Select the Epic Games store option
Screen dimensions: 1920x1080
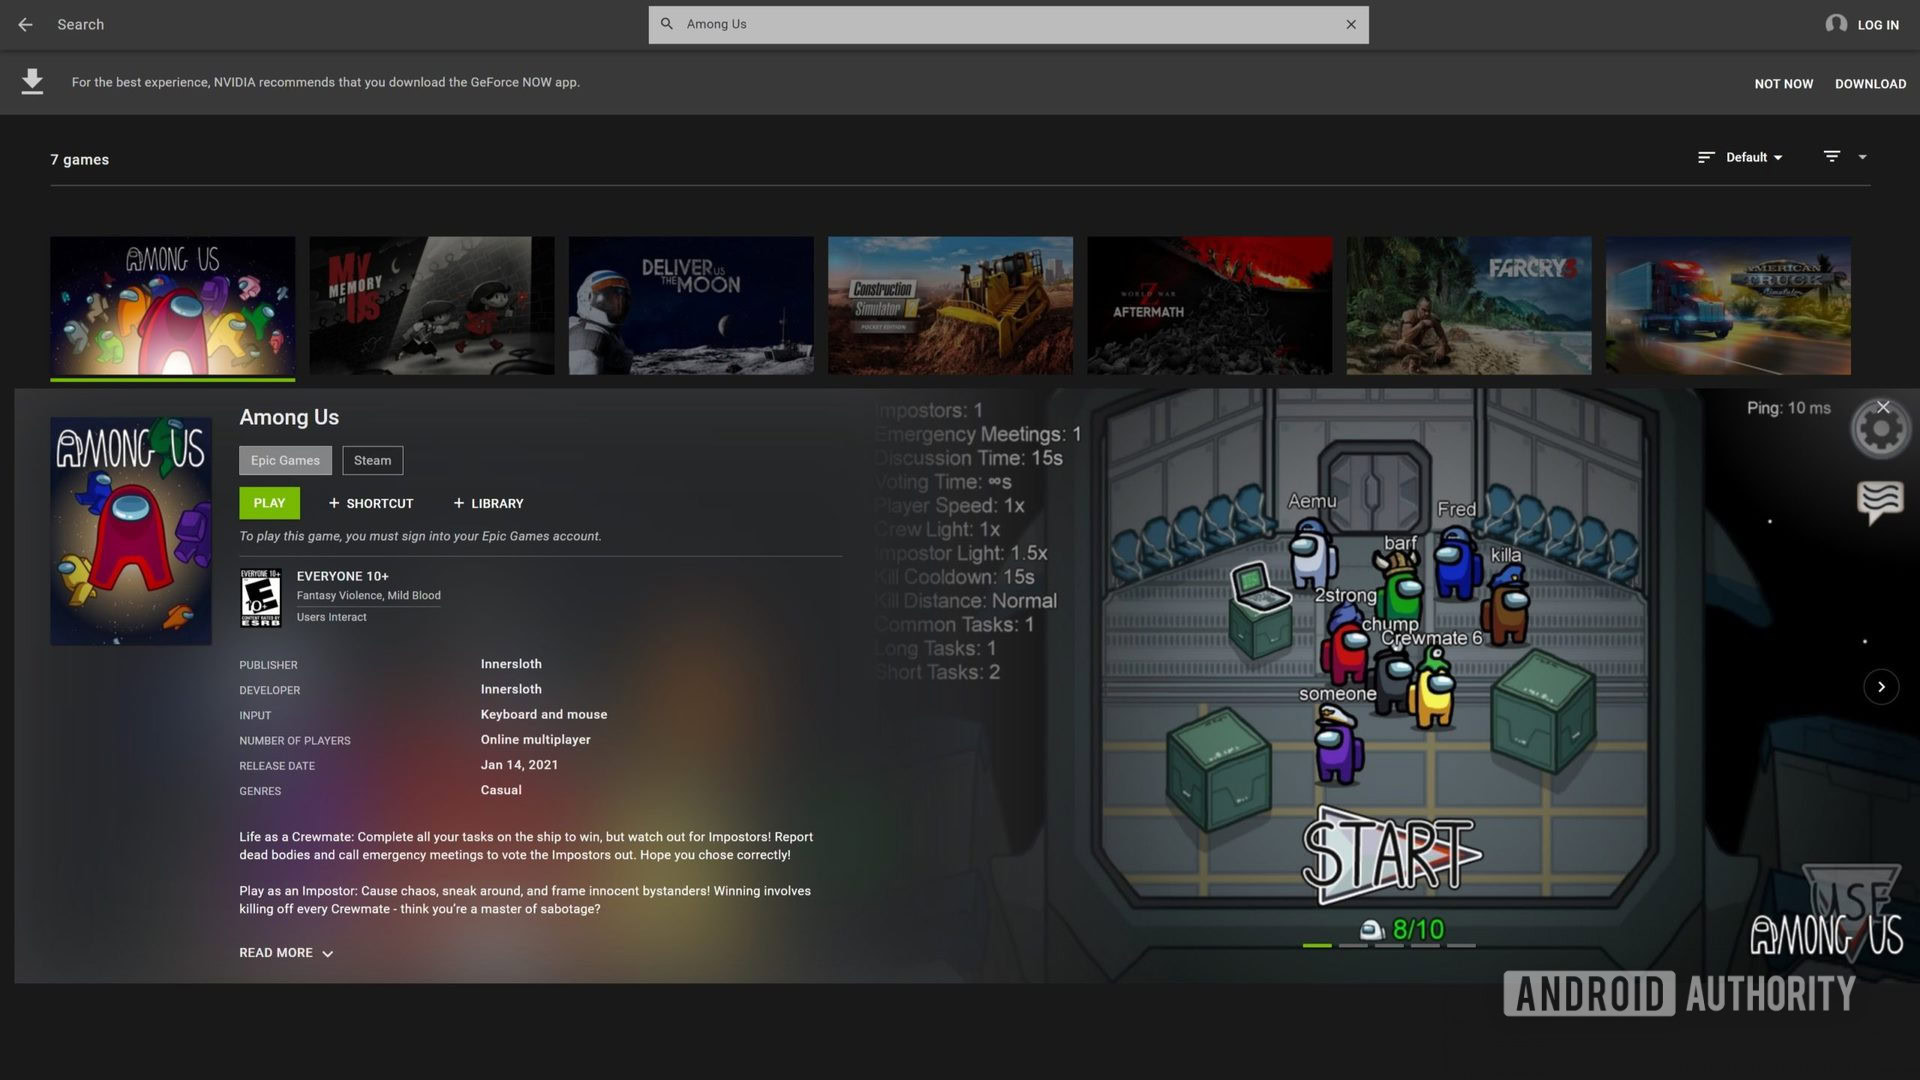(285, 460)
